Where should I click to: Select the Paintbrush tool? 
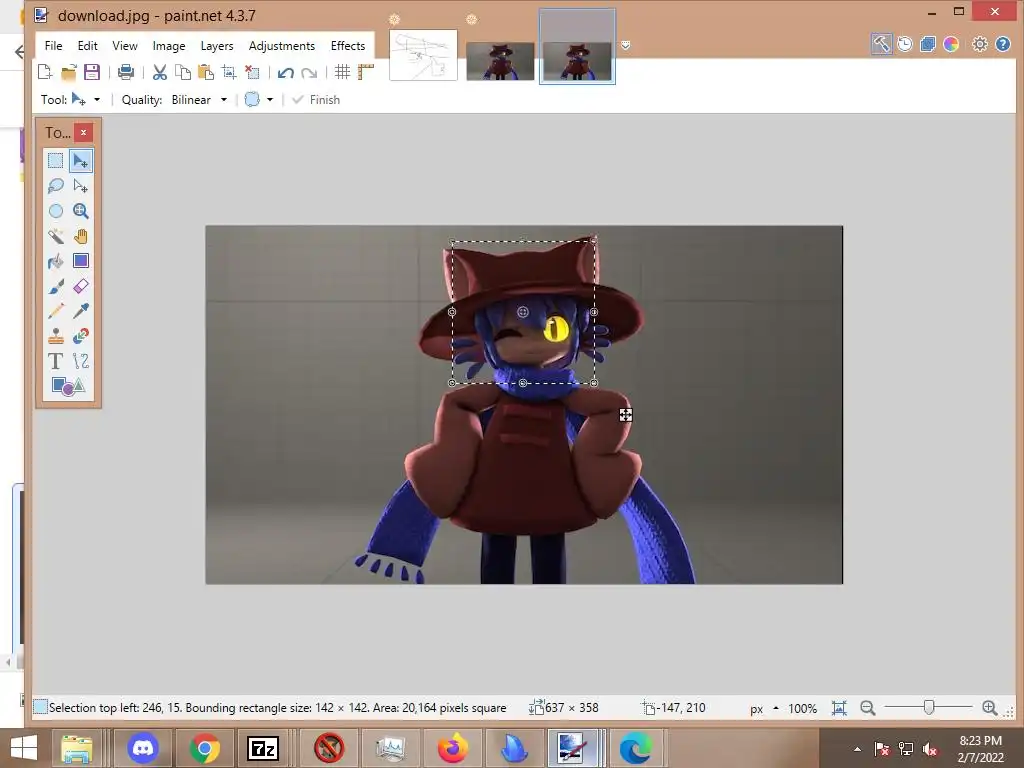(x=56, y=286)
